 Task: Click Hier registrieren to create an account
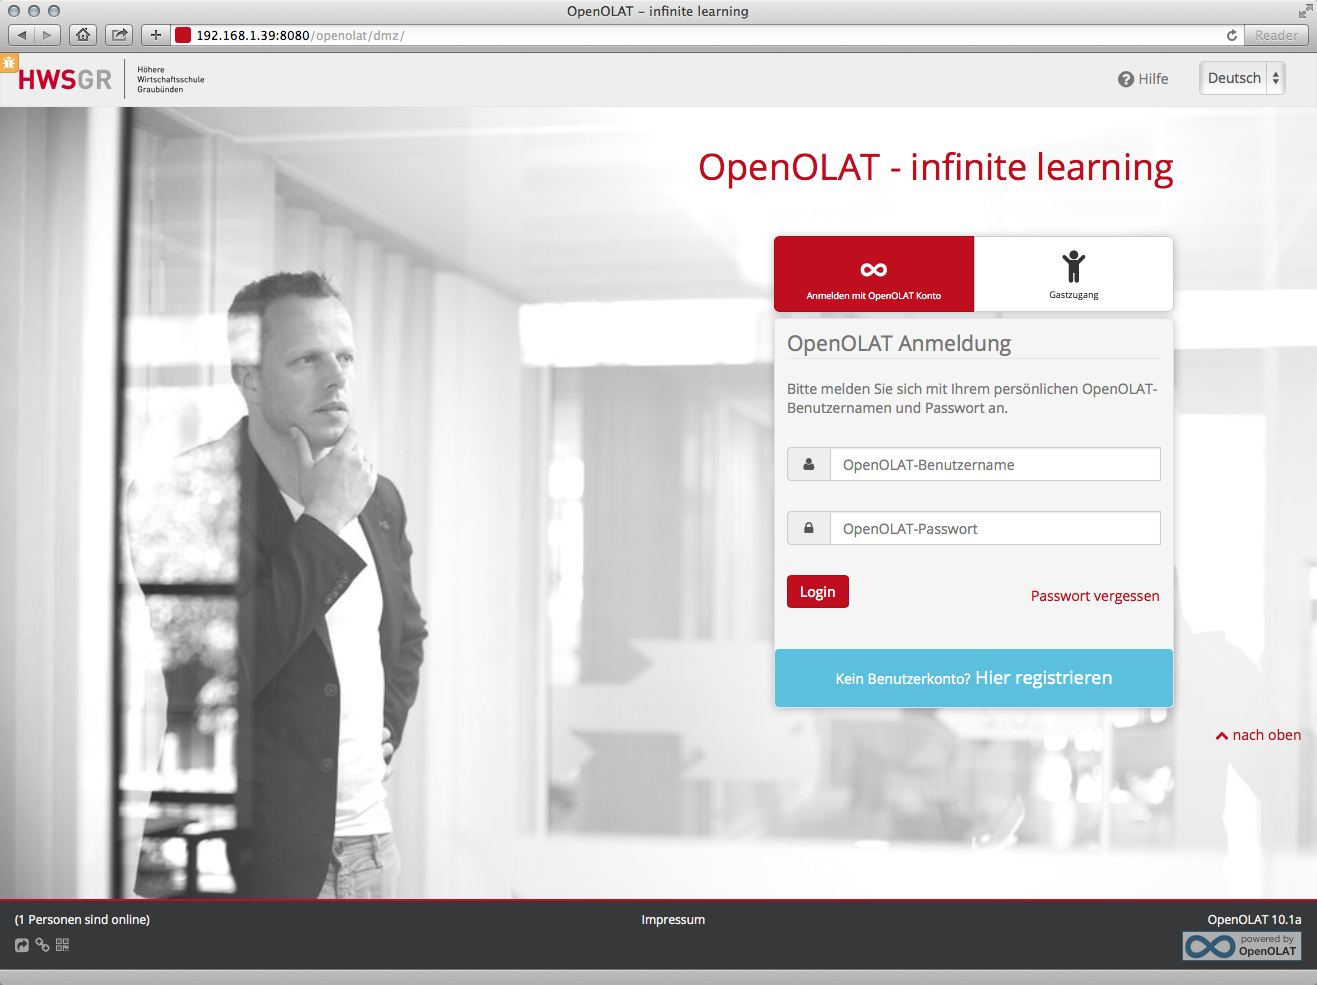tap(1043, 678)
